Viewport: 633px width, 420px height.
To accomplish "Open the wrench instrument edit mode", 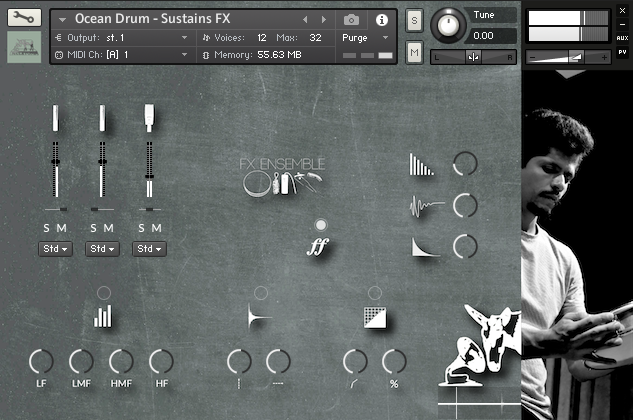I will pyautogui.click(x=24, y=17).
